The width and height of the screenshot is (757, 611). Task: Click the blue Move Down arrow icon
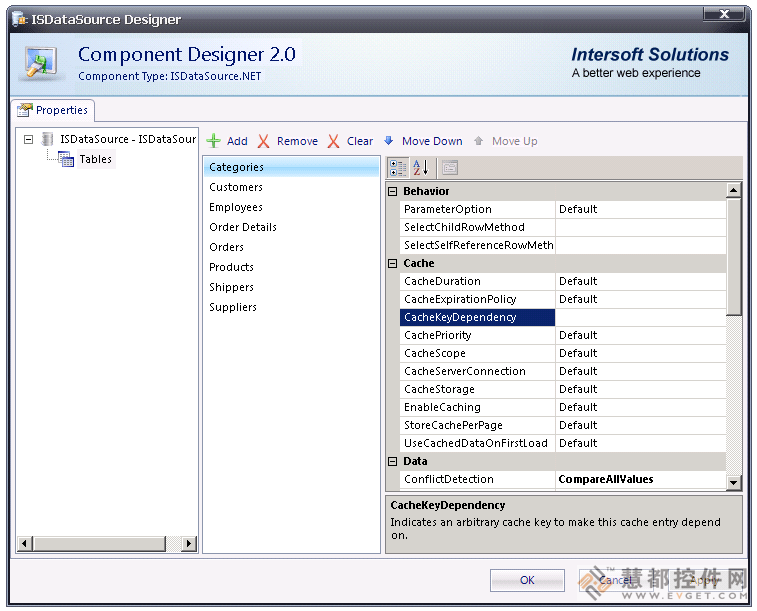(389, 140)
